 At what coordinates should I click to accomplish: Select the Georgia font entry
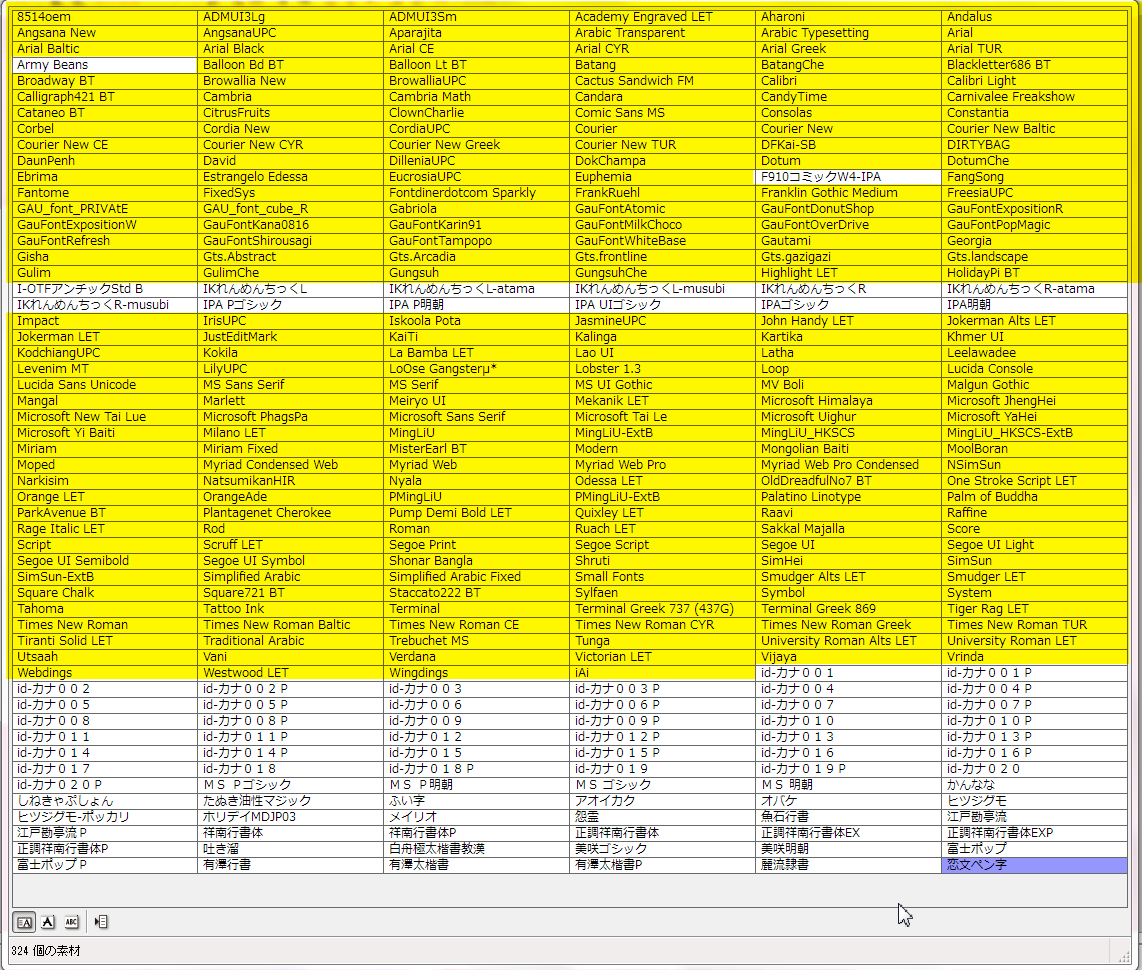[1034, 241]
